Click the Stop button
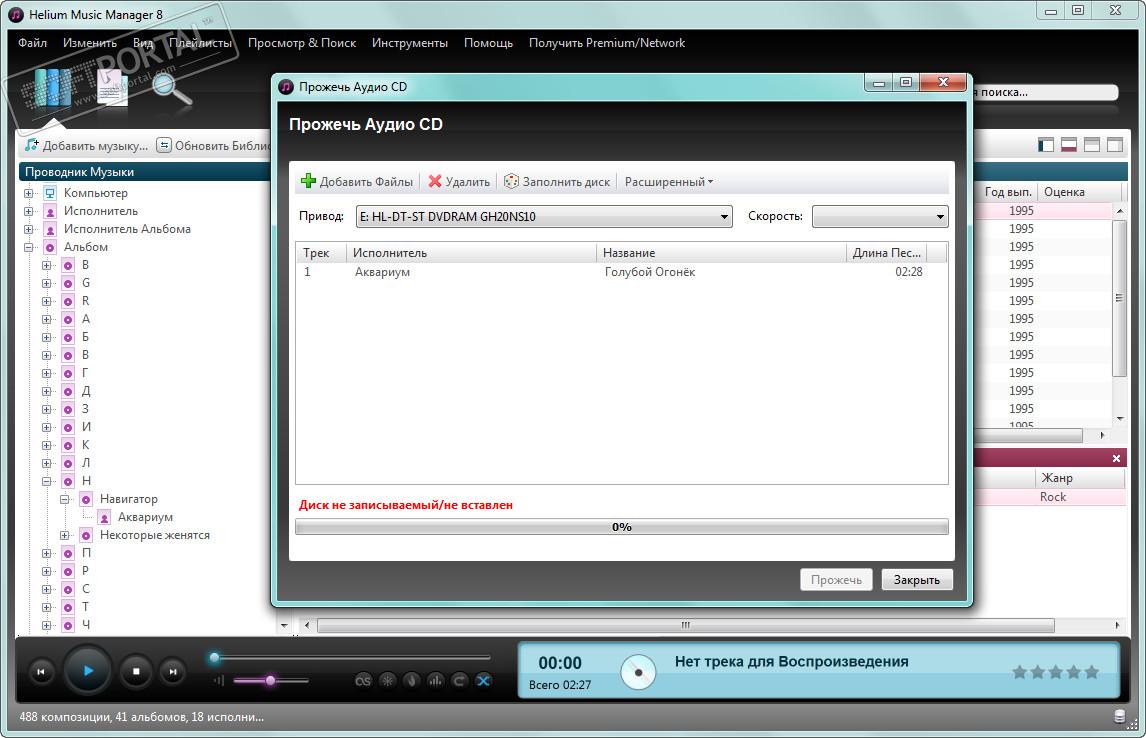Viewport: 1146px width, 738px height. 136,671
